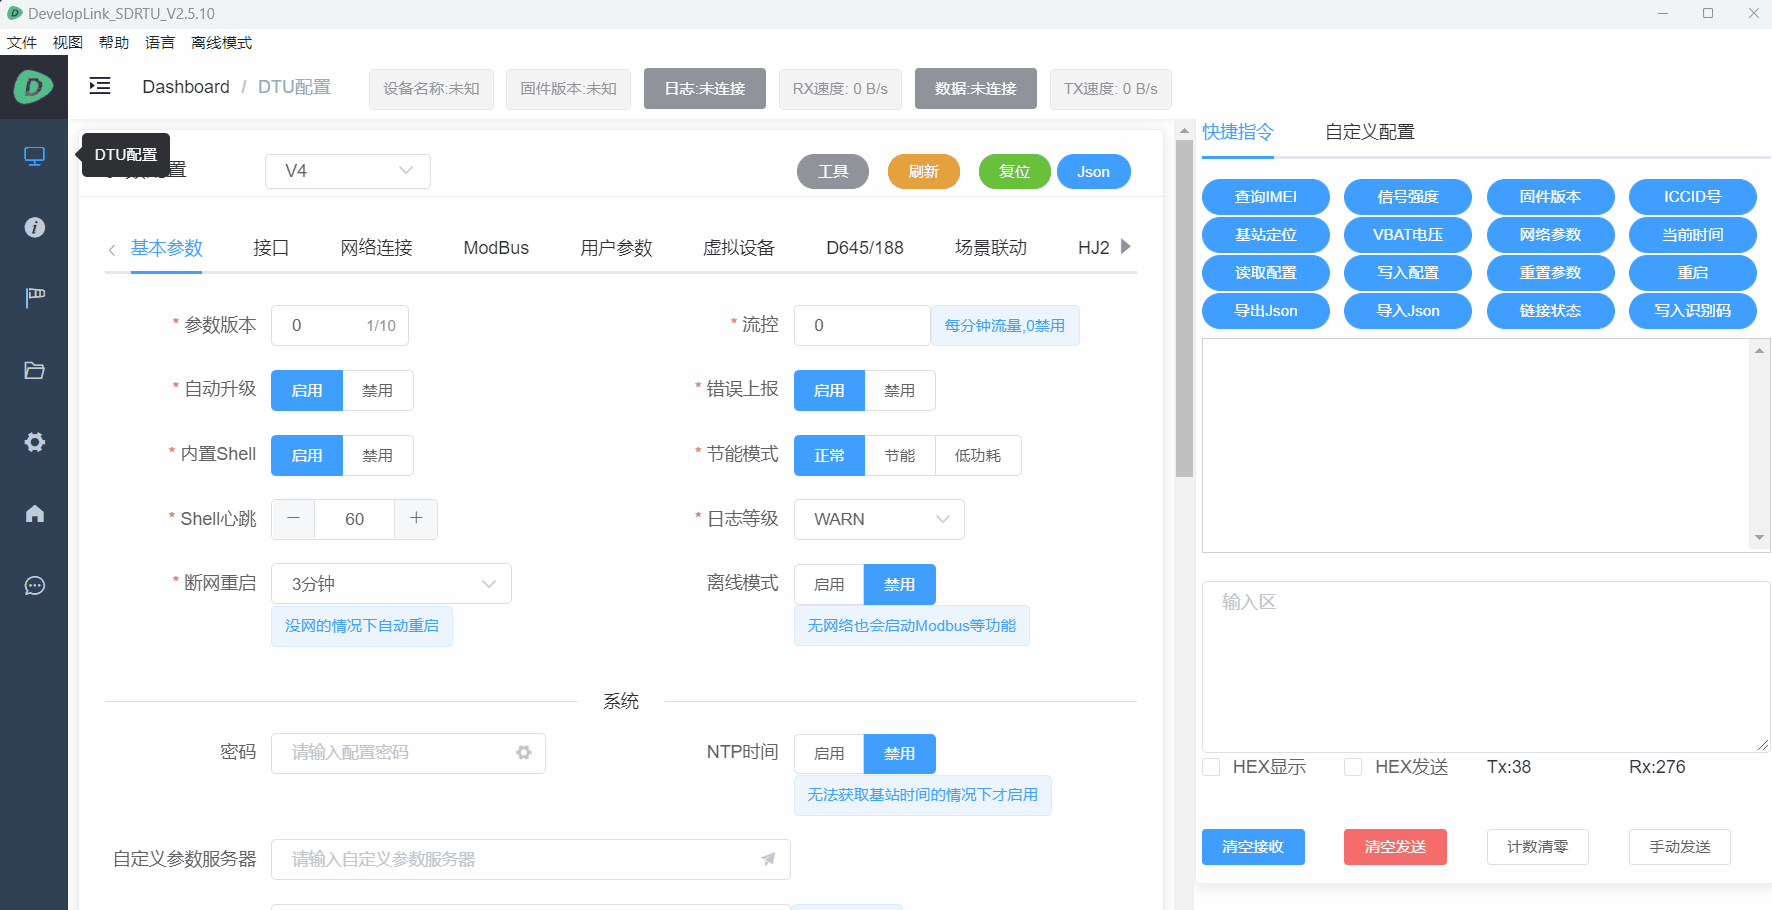This screenshot has height=910, width=1772.
Task: Click the home icon in the sidebar
Action: coord(34,513)
